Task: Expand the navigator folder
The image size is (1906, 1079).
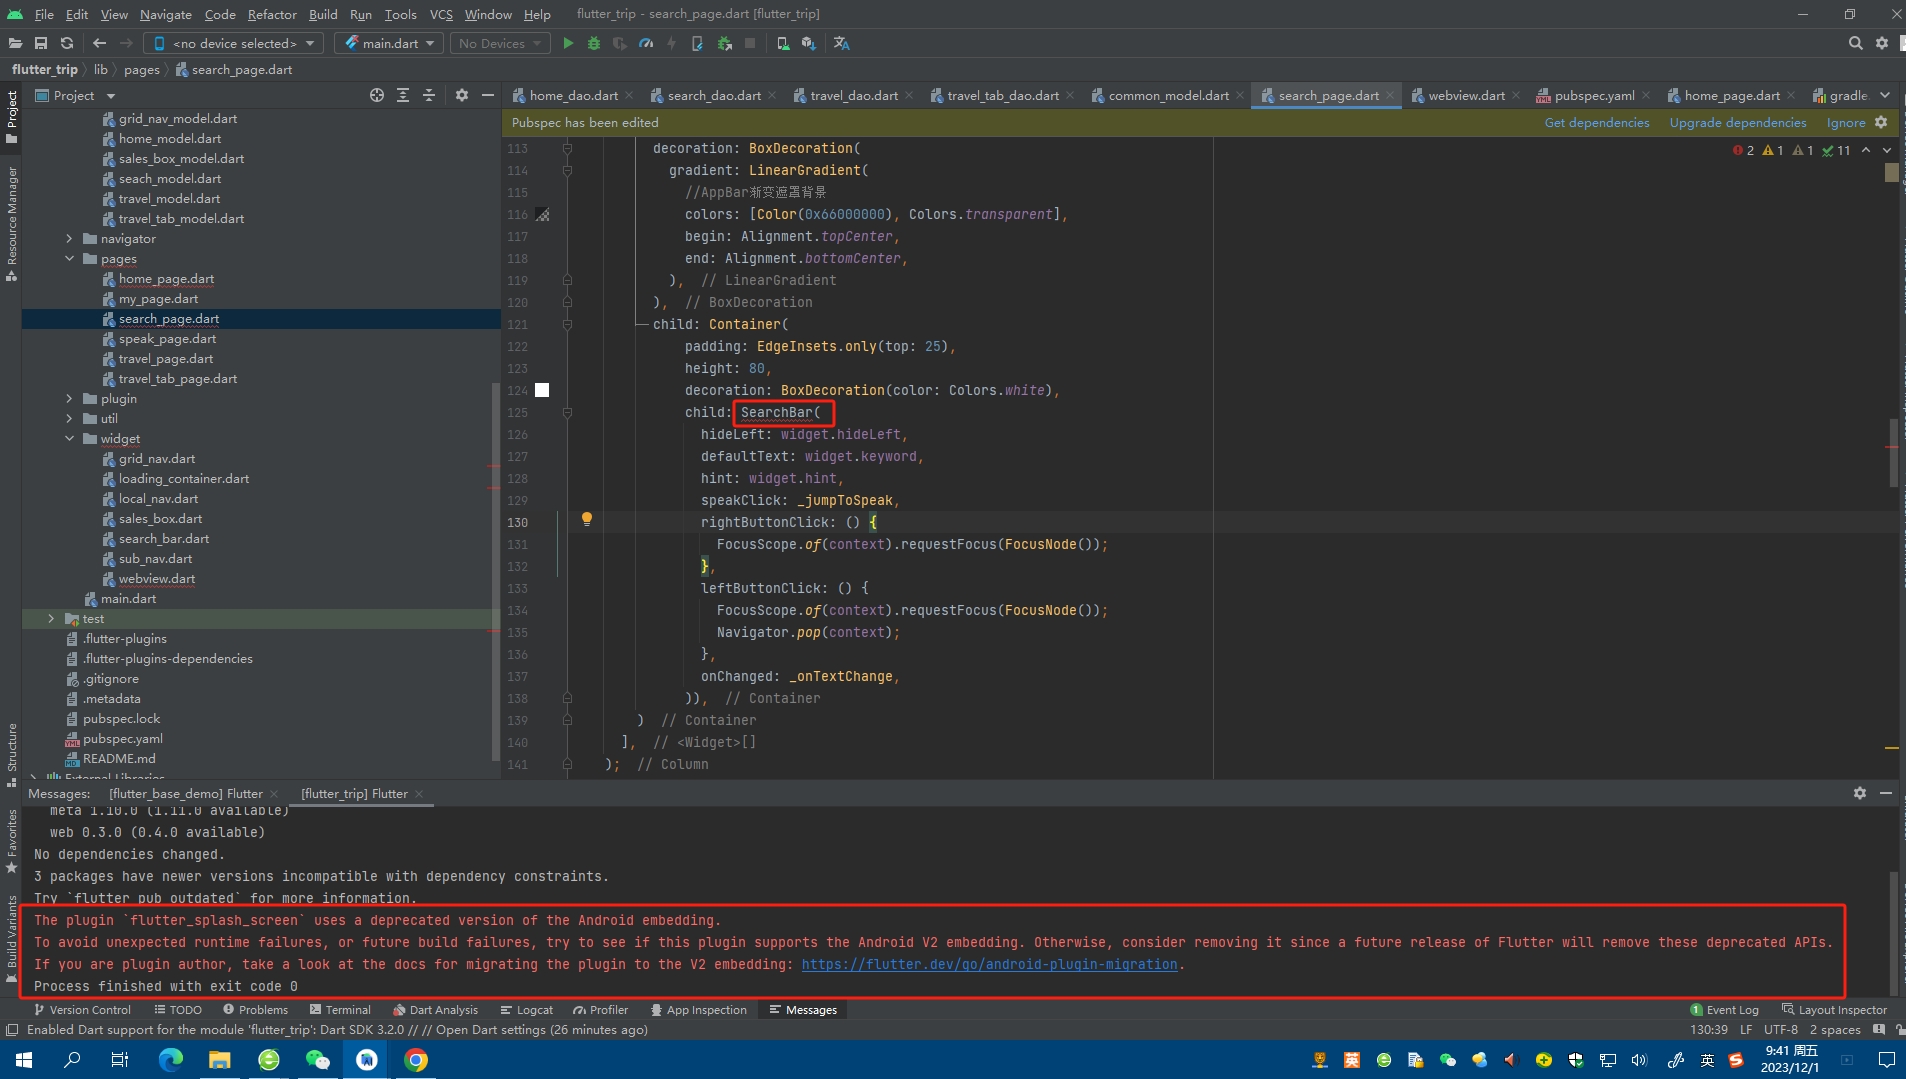Action: pos(69,239)
